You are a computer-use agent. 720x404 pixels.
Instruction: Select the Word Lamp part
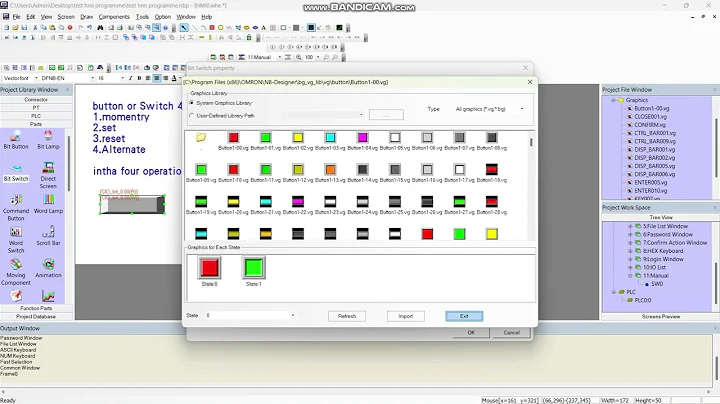pos(48,204)
